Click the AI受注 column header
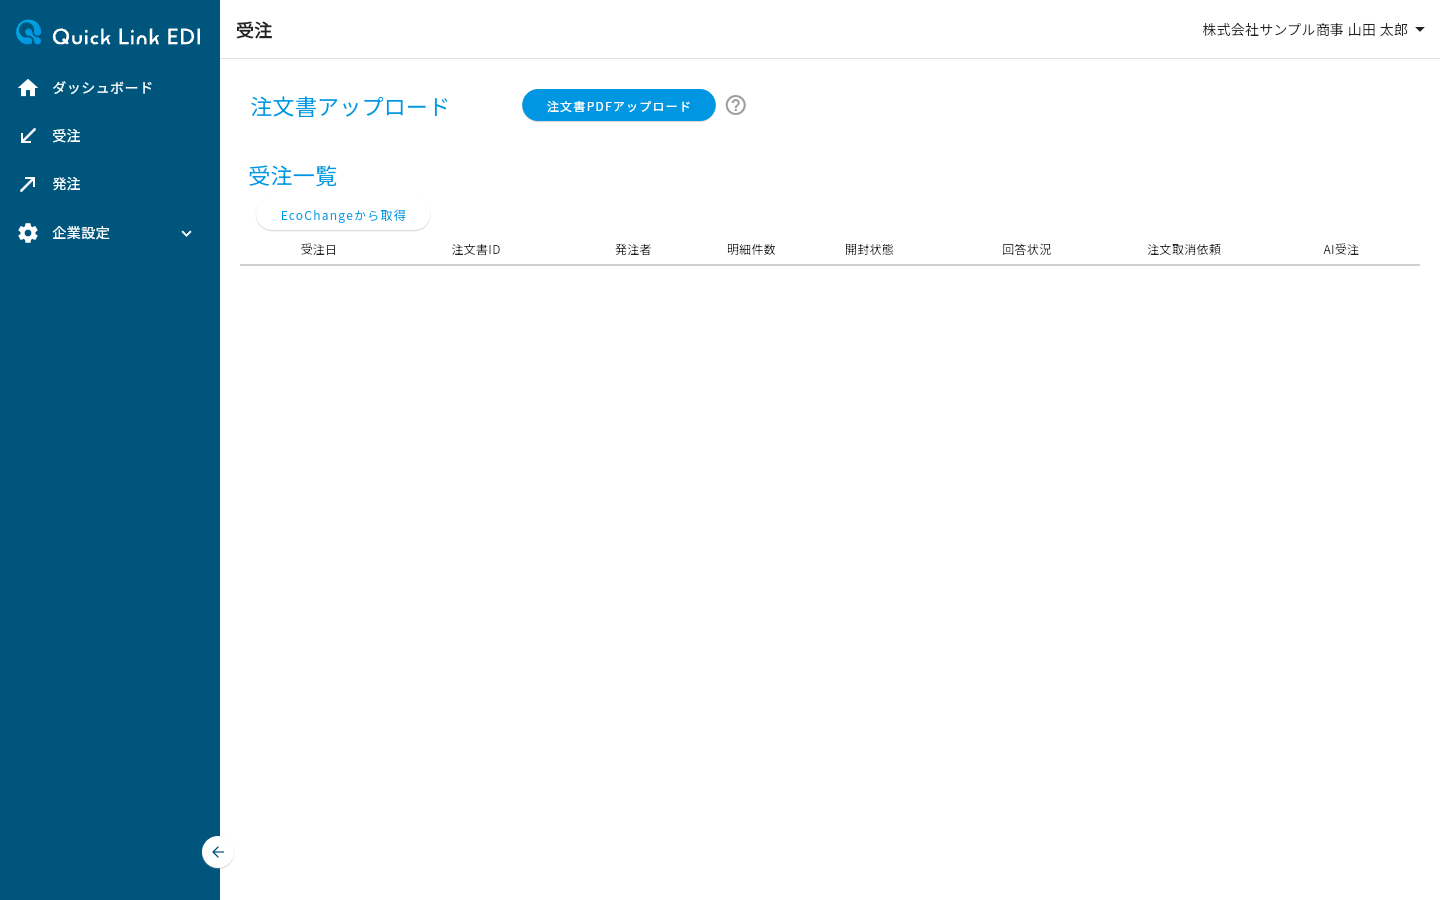 pos(1341,250)
